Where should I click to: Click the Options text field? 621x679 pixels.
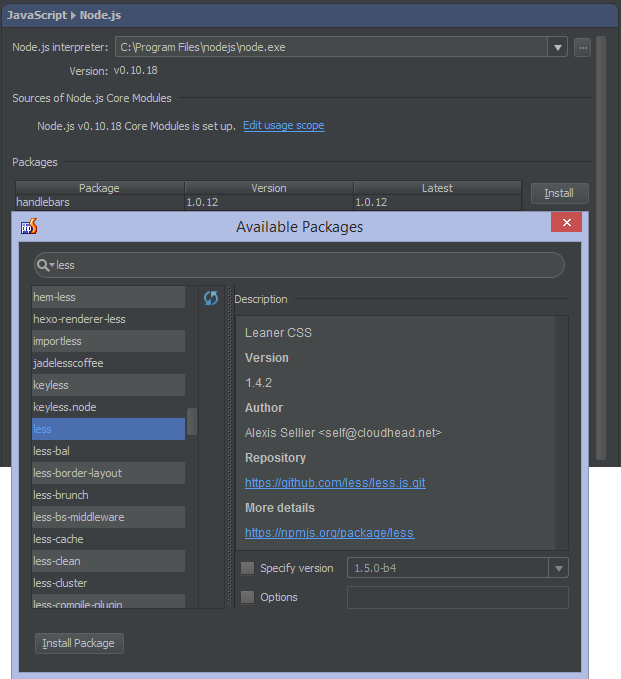(x=458, y=598)
